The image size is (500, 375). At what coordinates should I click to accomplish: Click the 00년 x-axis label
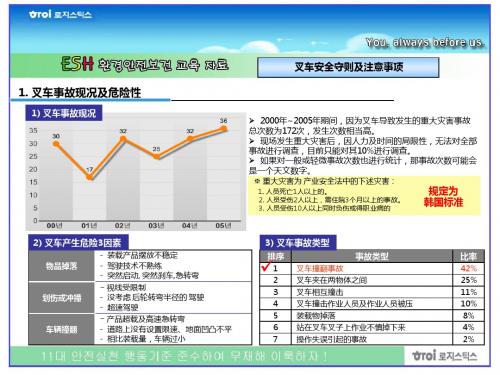(x=54, y=226)
